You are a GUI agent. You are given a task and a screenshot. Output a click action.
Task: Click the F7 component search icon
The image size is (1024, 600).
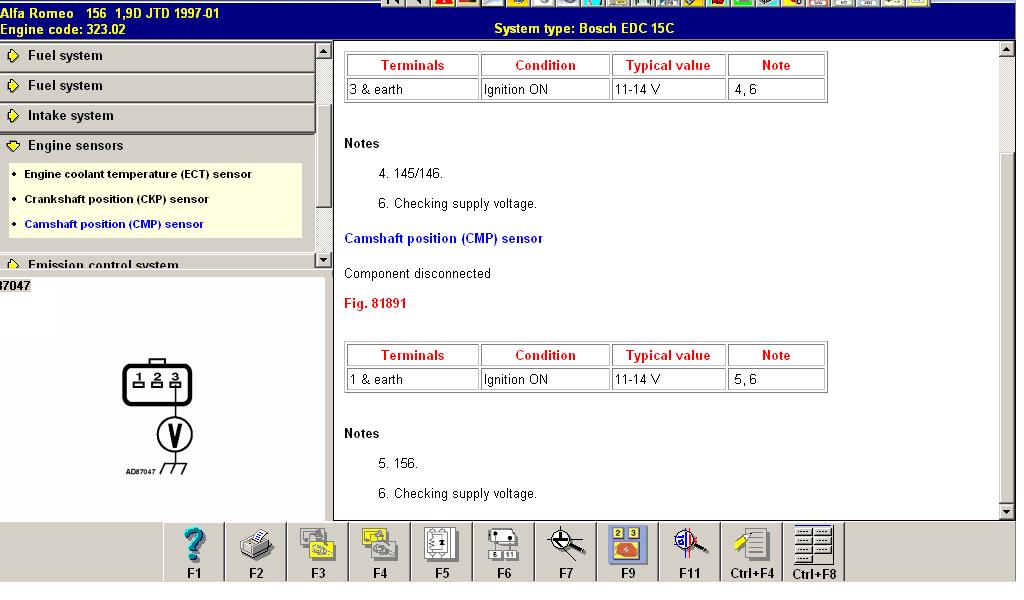coord(566,552)
